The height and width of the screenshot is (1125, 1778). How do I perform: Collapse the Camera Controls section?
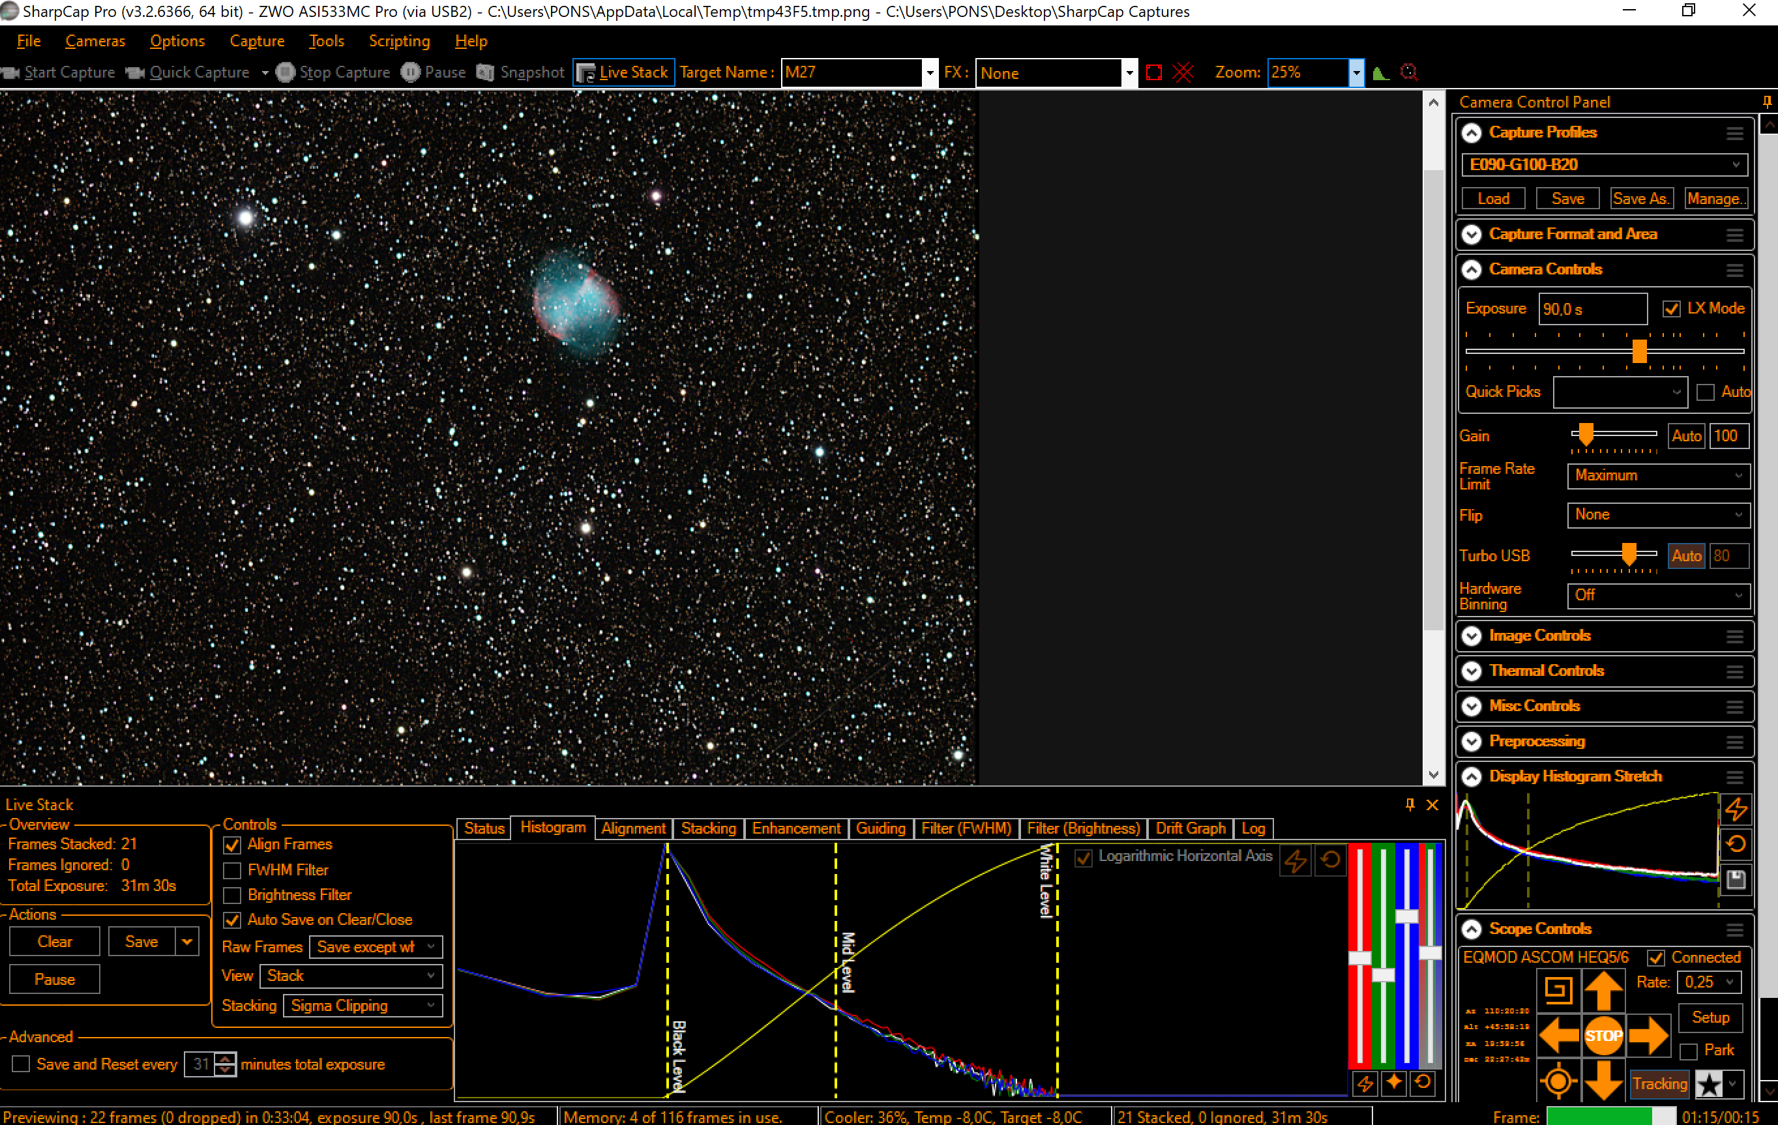coord(1472,270)
